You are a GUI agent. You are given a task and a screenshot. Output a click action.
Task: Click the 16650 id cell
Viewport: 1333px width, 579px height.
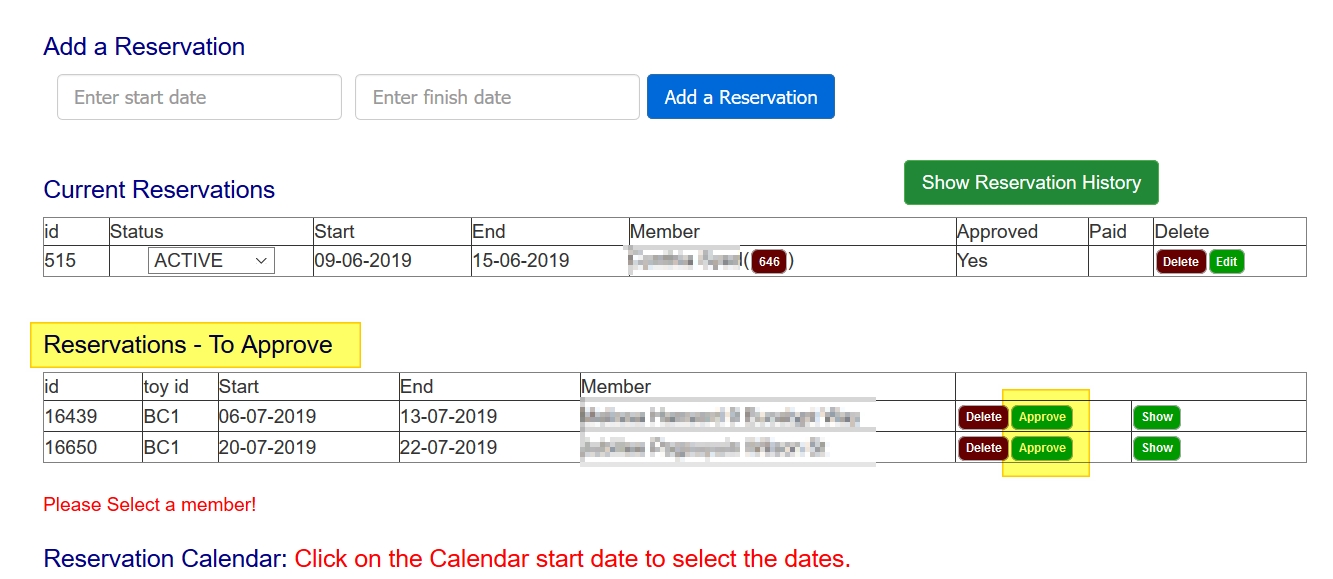[71, 447]
